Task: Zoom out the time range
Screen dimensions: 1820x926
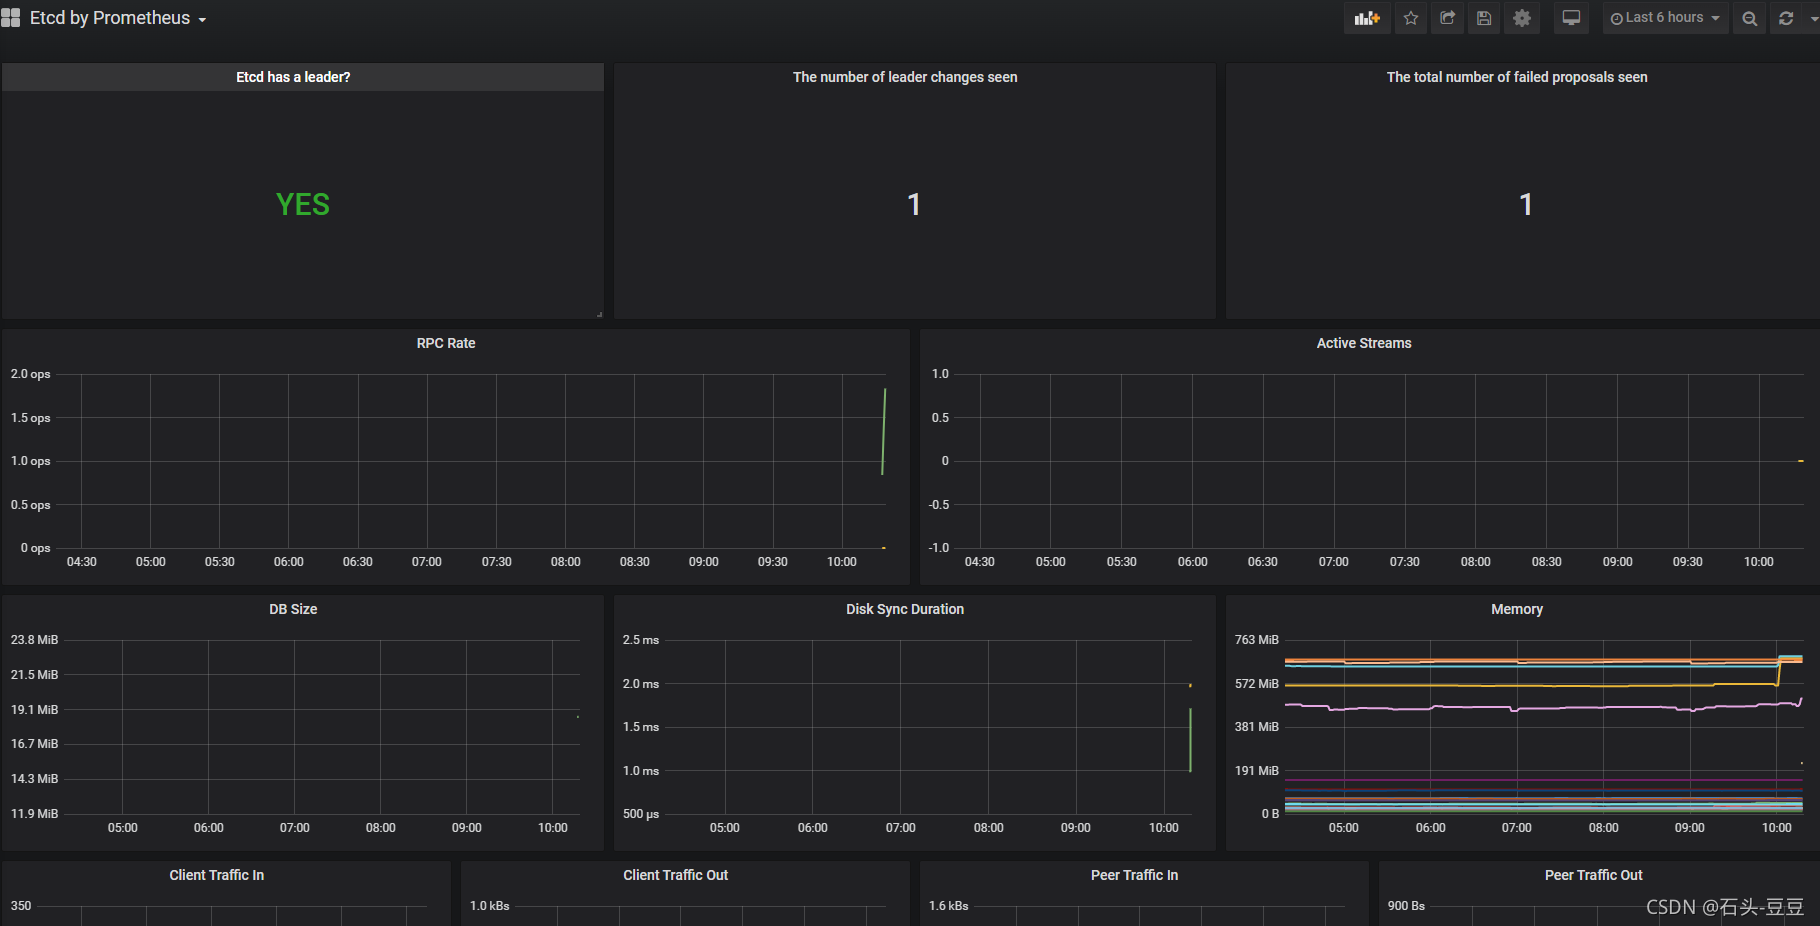Action: (1749, 18)
